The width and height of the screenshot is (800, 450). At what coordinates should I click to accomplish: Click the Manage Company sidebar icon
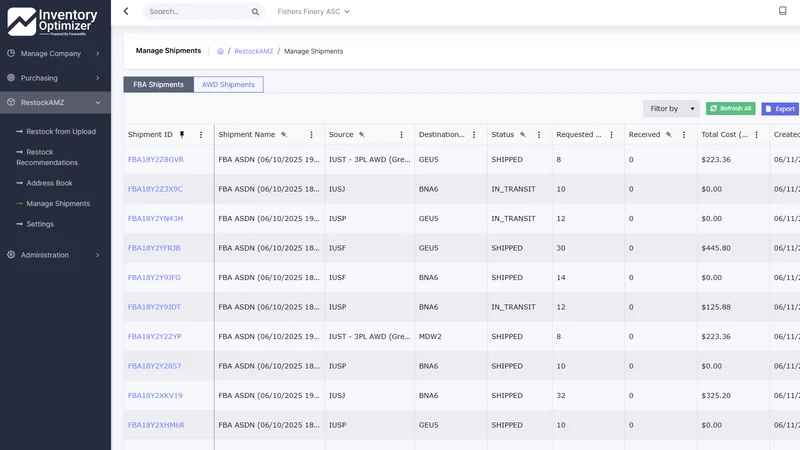[x=11, y=53]
